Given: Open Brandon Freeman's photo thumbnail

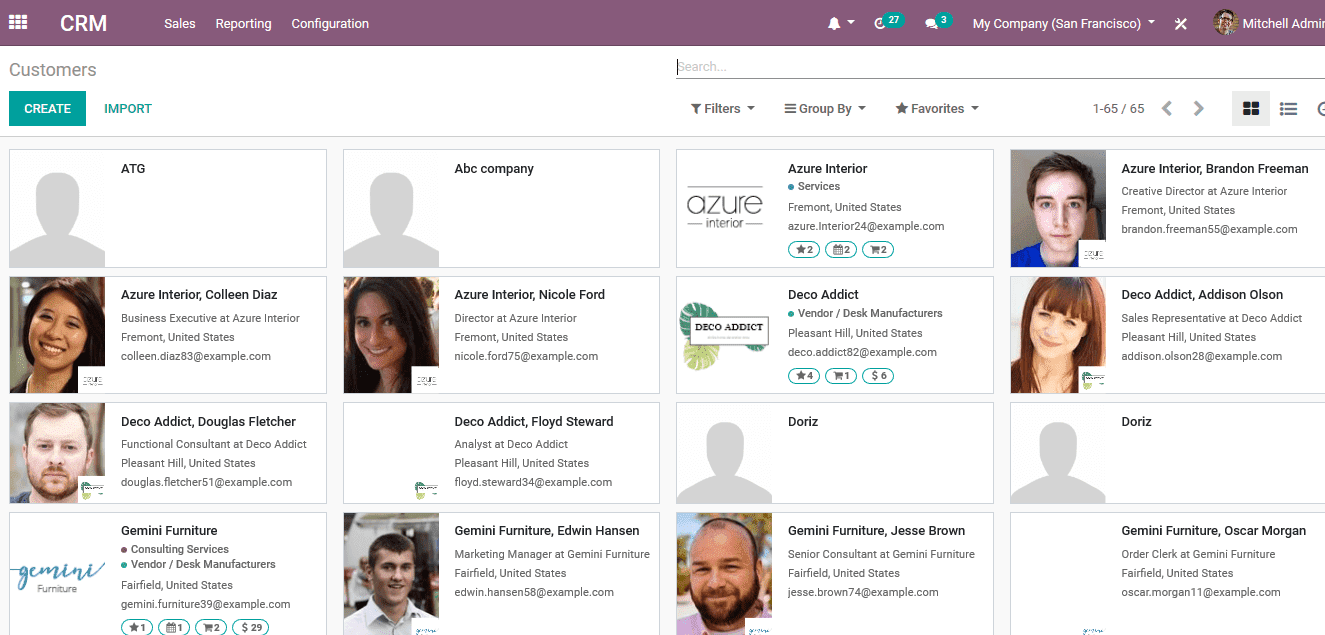Looking at the screenshot, I should (1058, 209).
